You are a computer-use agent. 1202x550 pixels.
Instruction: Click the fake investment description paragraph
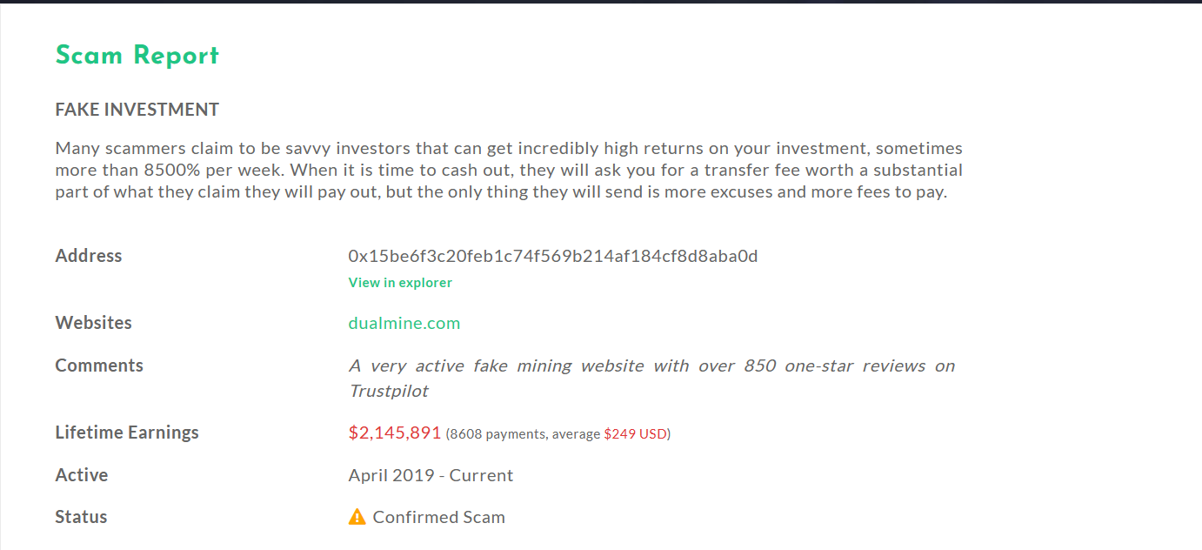tap(508, 170)
